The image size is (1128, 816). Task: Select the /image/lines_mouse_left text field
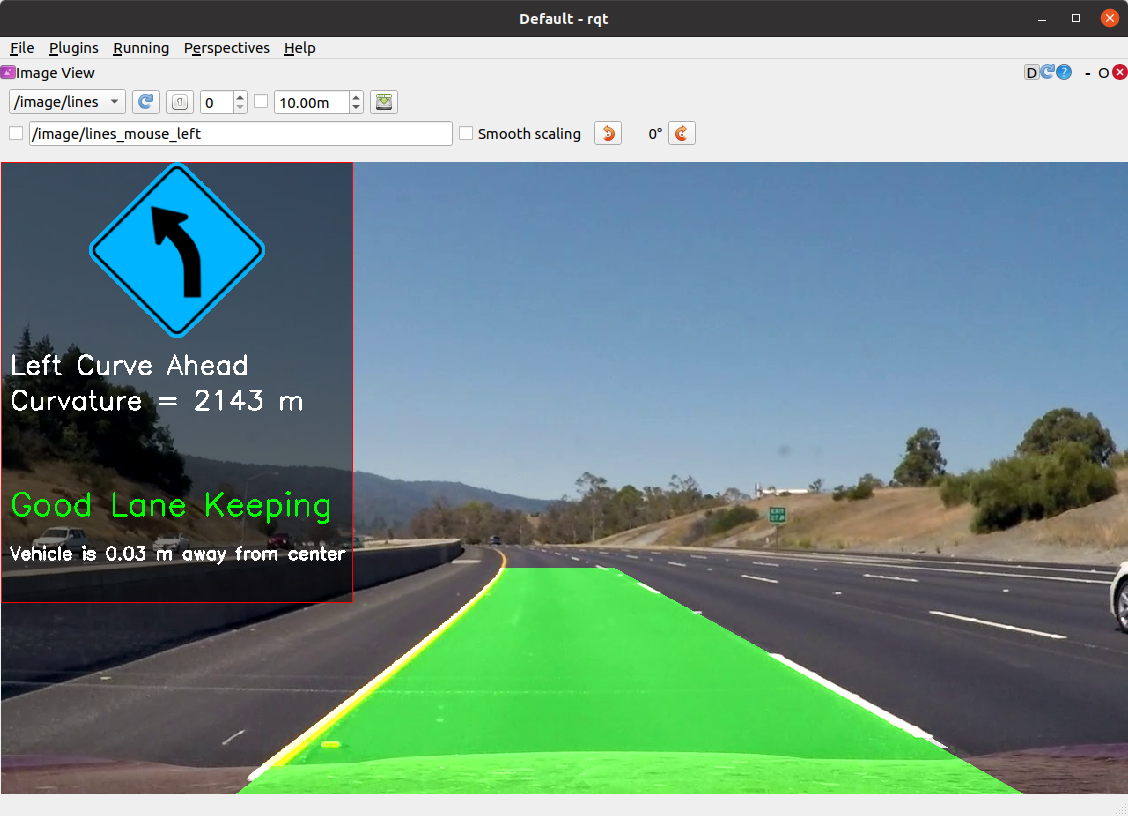(x=240, y=132)
